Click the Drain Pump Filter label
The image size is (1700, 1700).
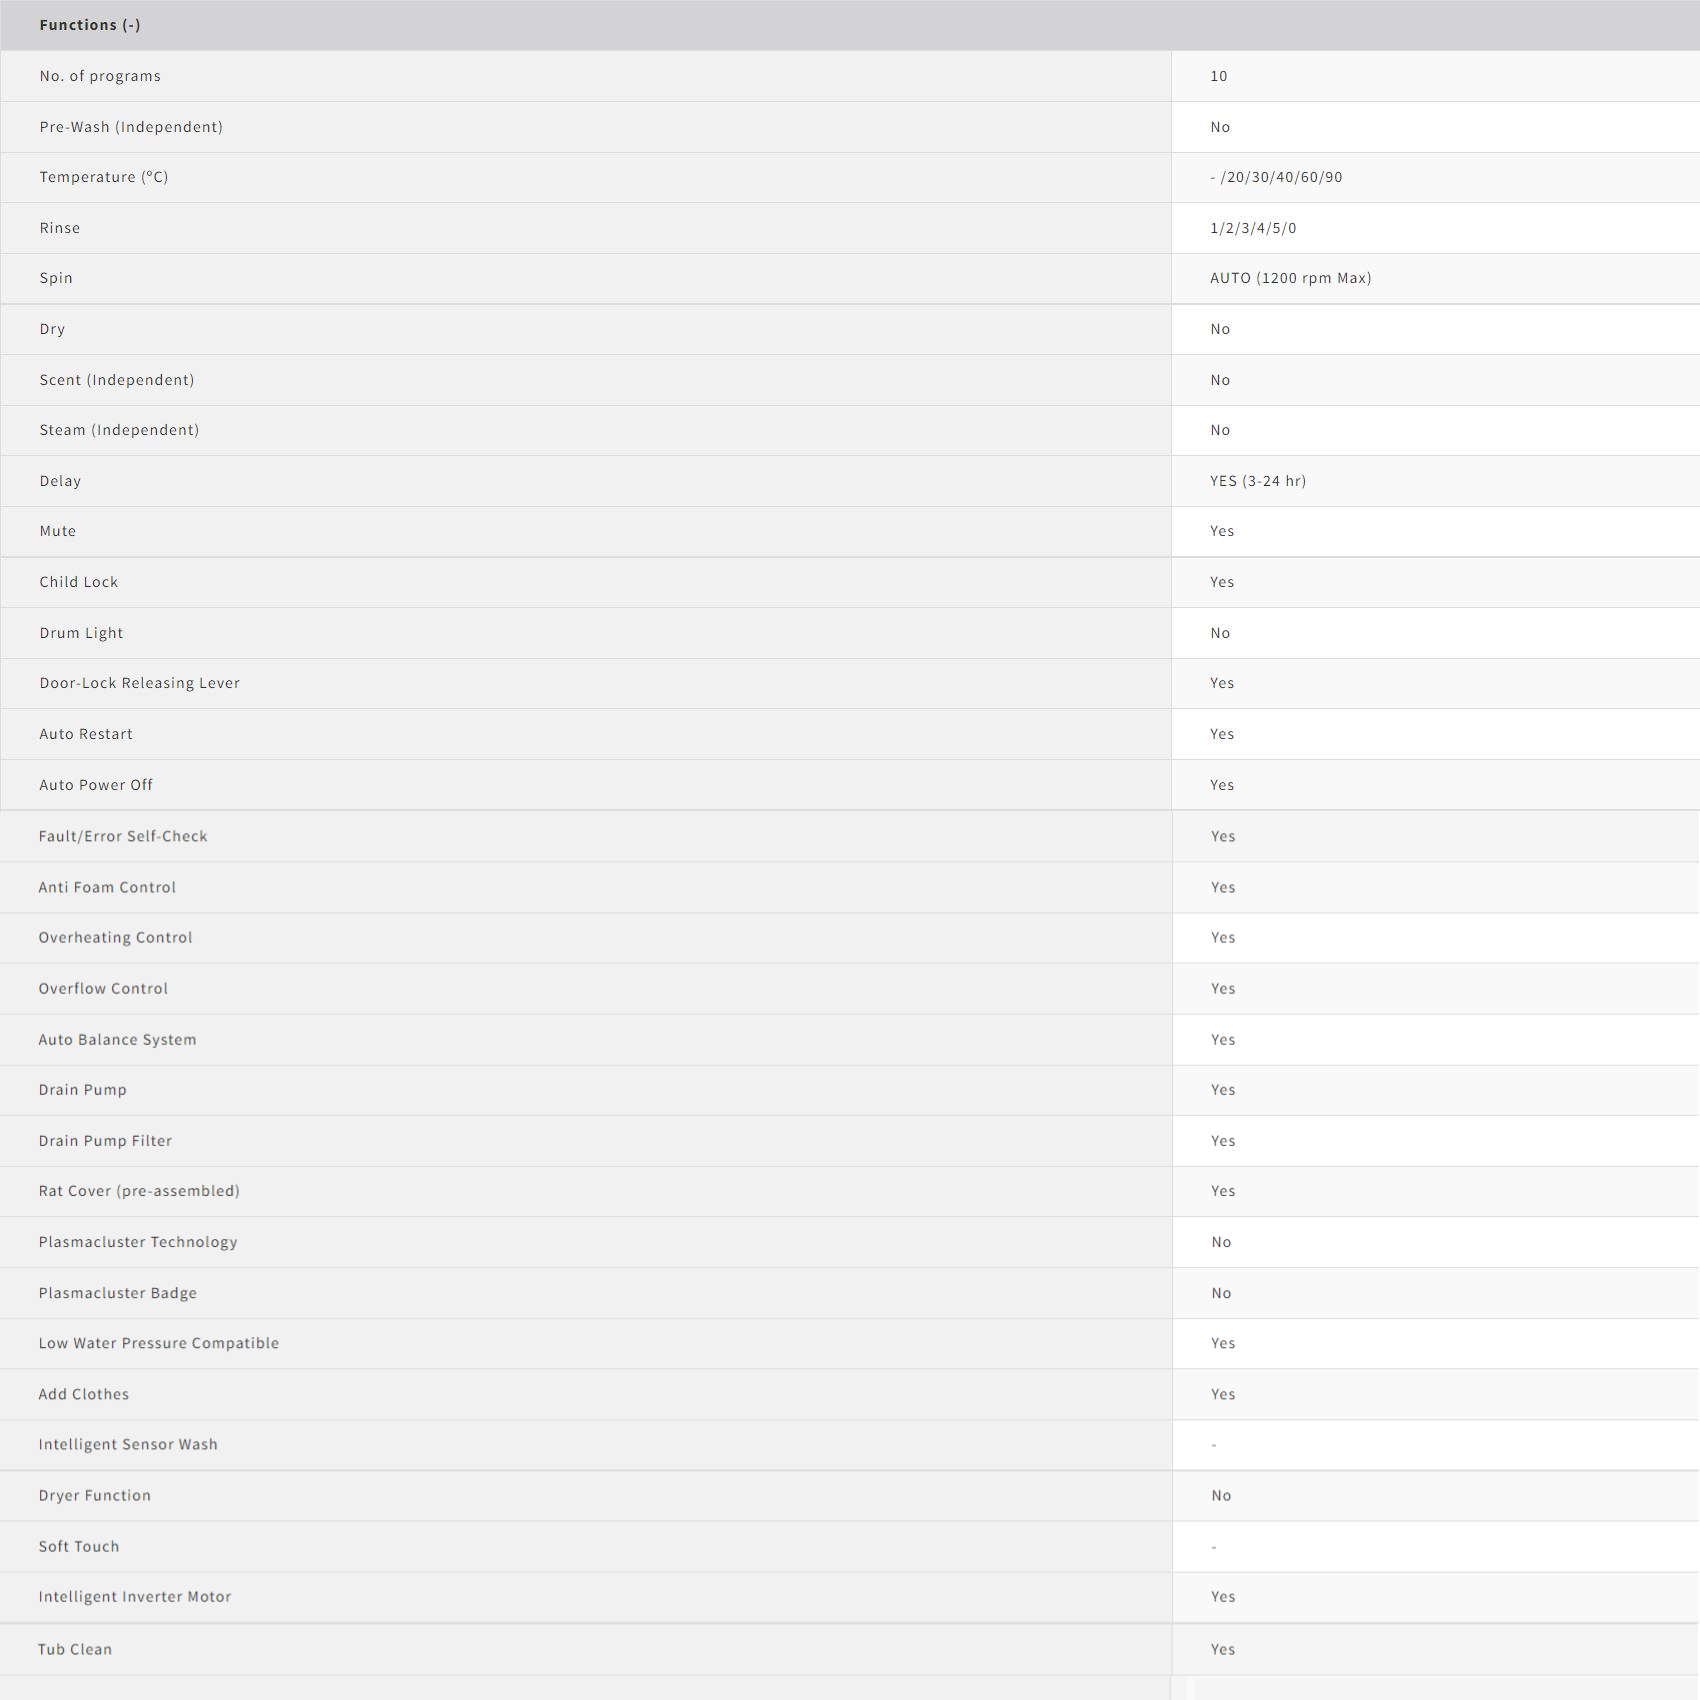pos(105,1141)
